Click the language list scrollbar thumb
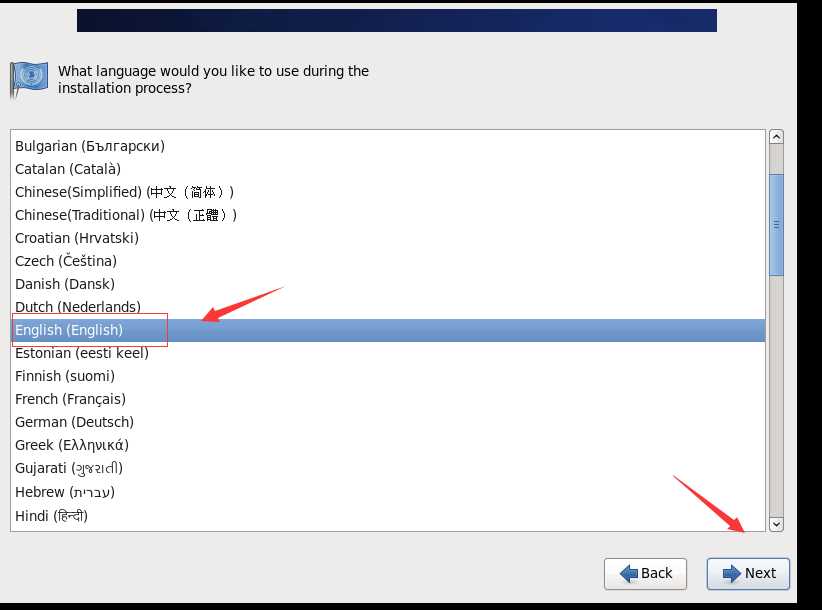This screenshot has height=610, width=822. [x=776, y=225]
